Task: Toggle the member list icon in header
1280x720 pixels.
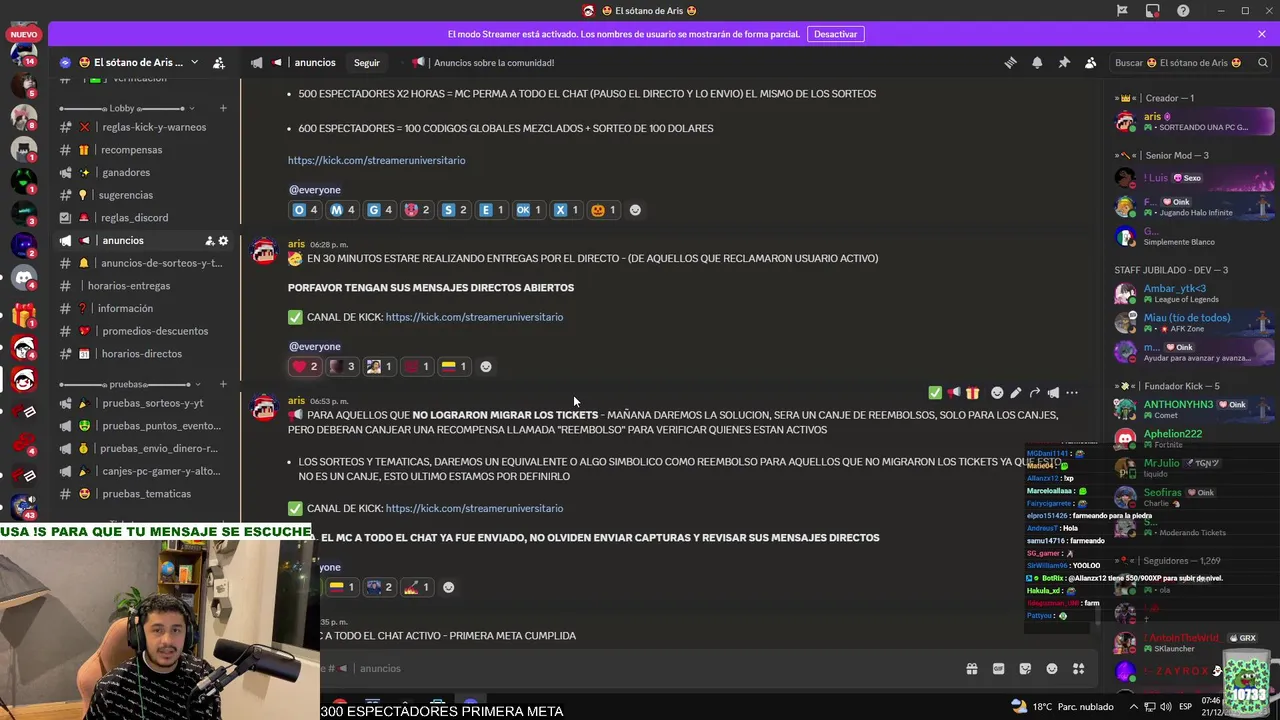Action: 1091,62
